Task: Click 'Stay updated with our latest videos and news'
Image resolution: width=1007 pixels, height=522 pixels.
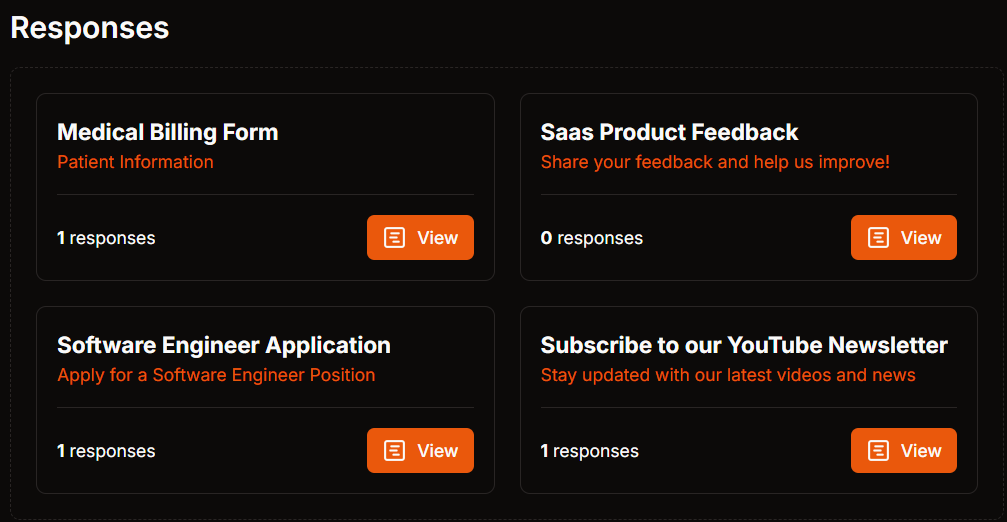Action: point(728,375)
